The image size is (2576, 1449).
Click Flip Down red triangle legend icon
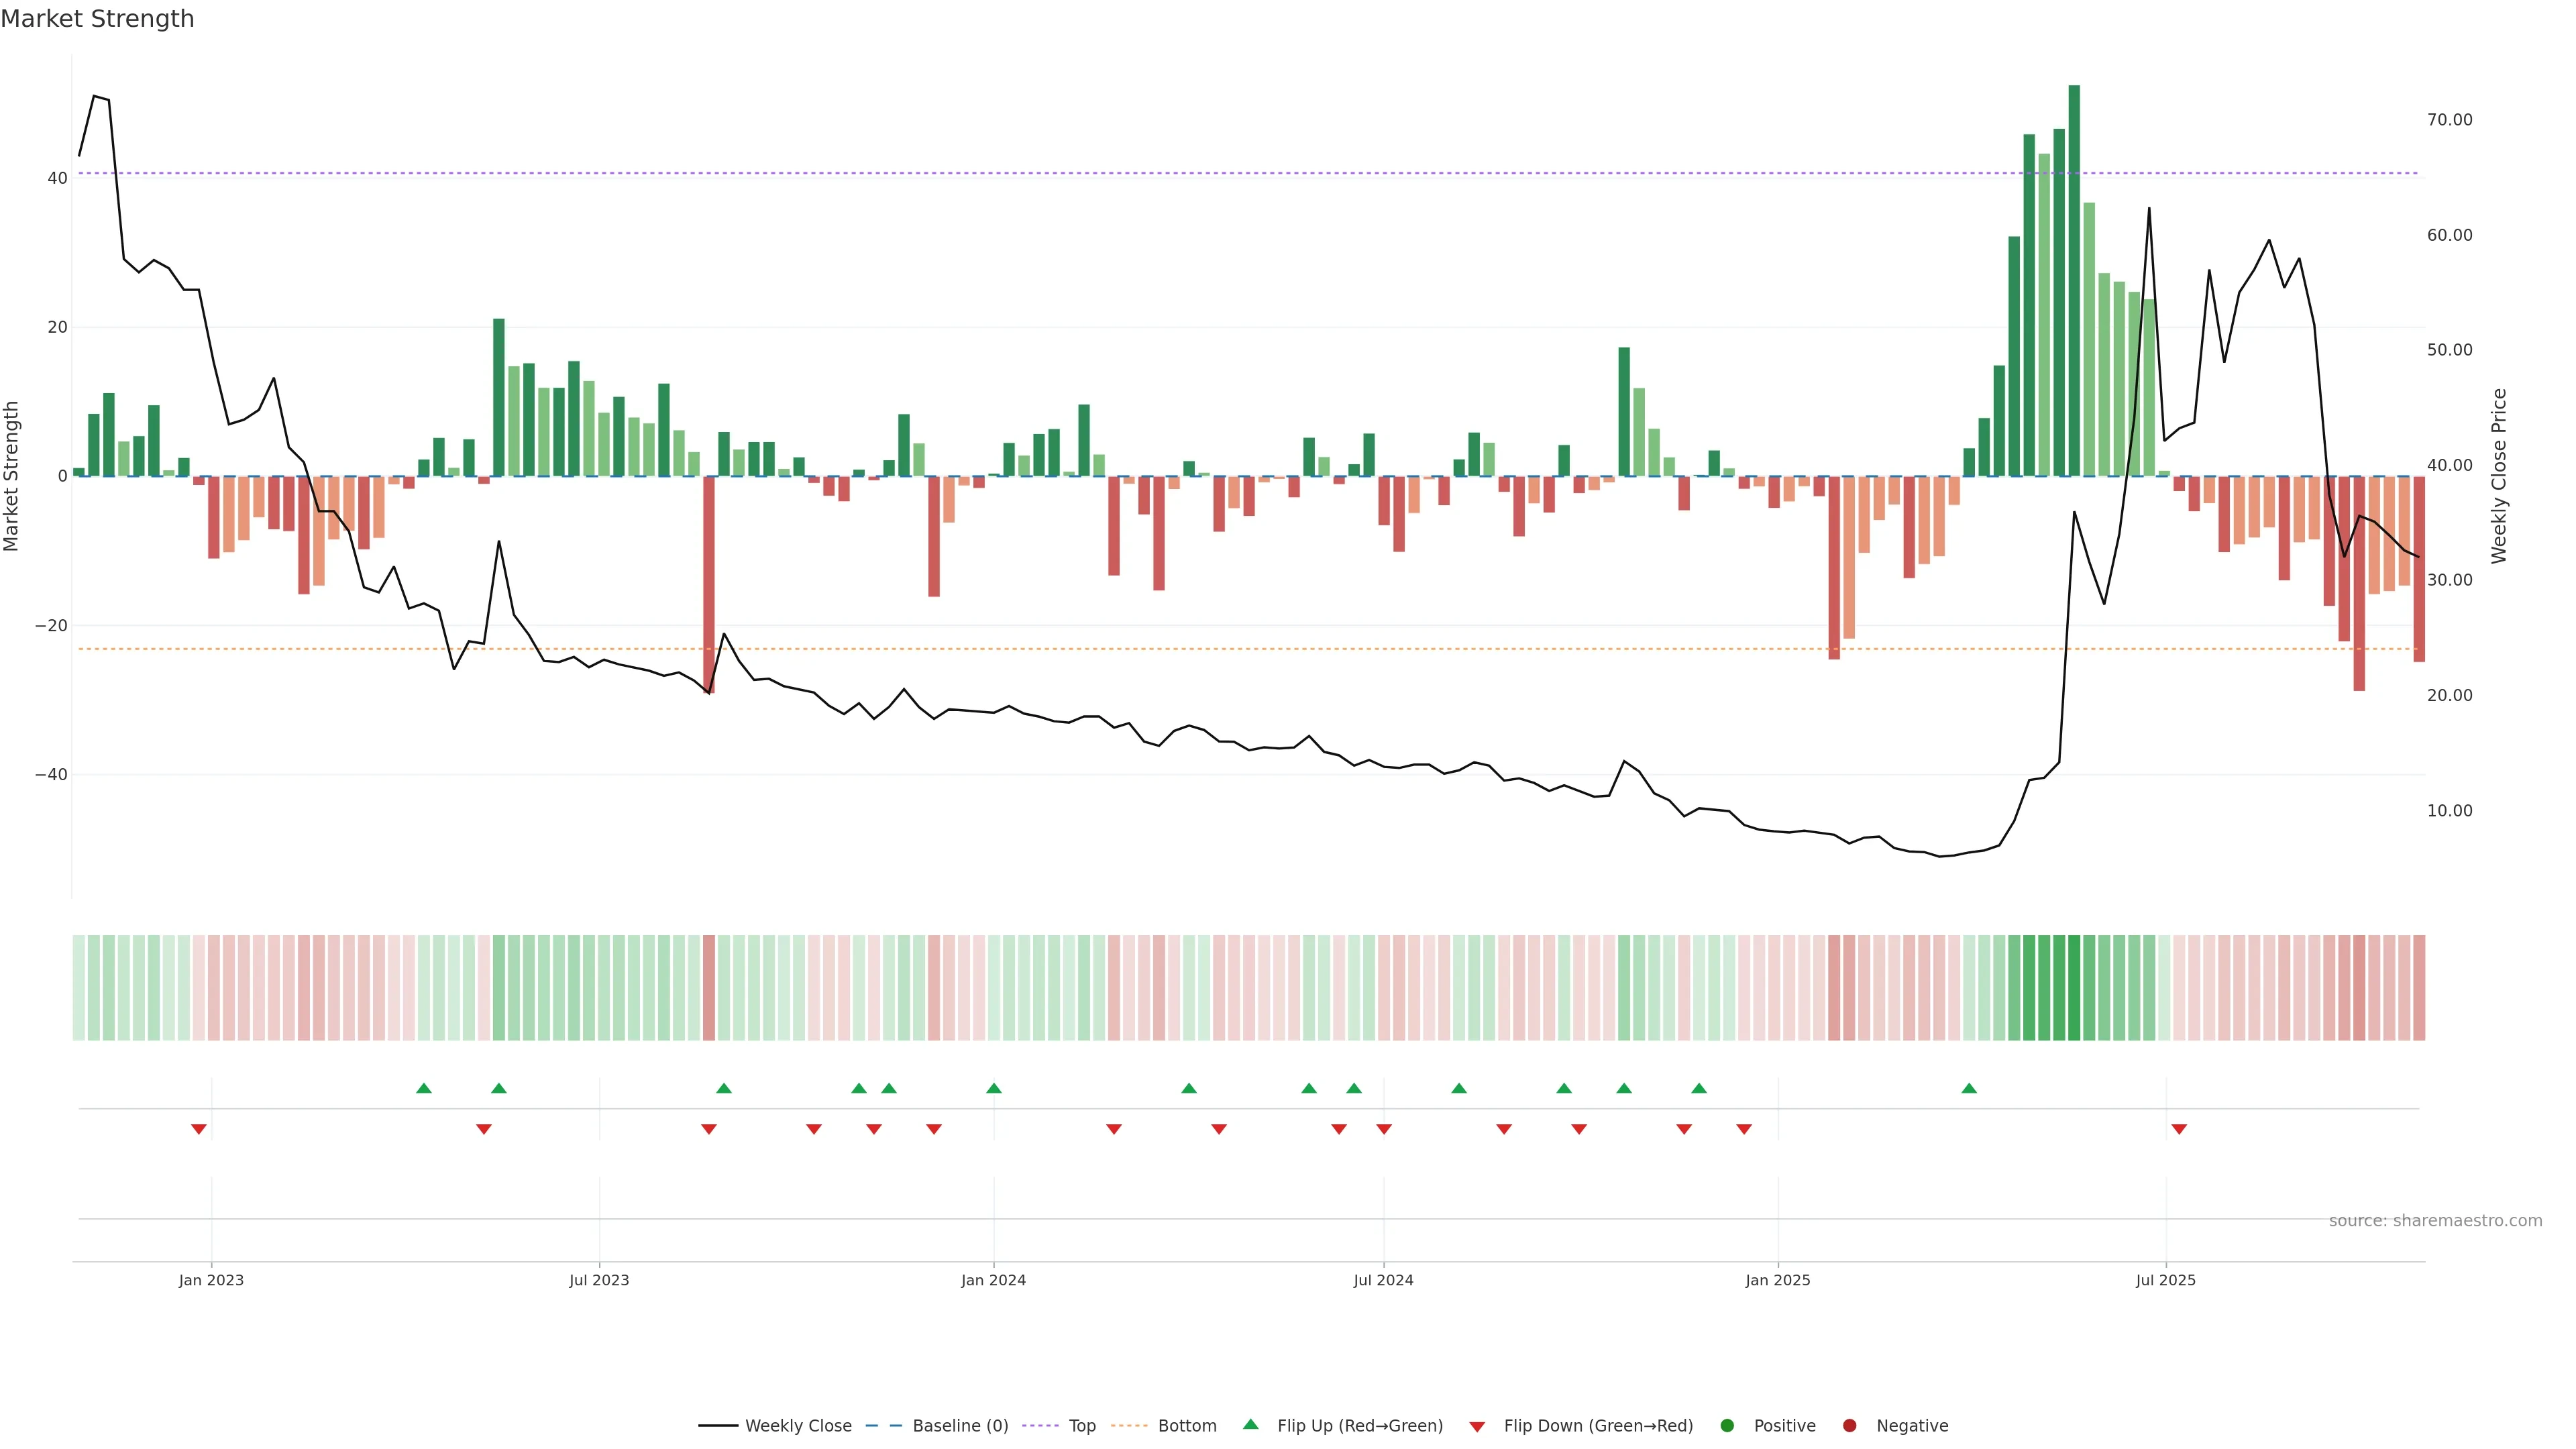[1477, 1427]
